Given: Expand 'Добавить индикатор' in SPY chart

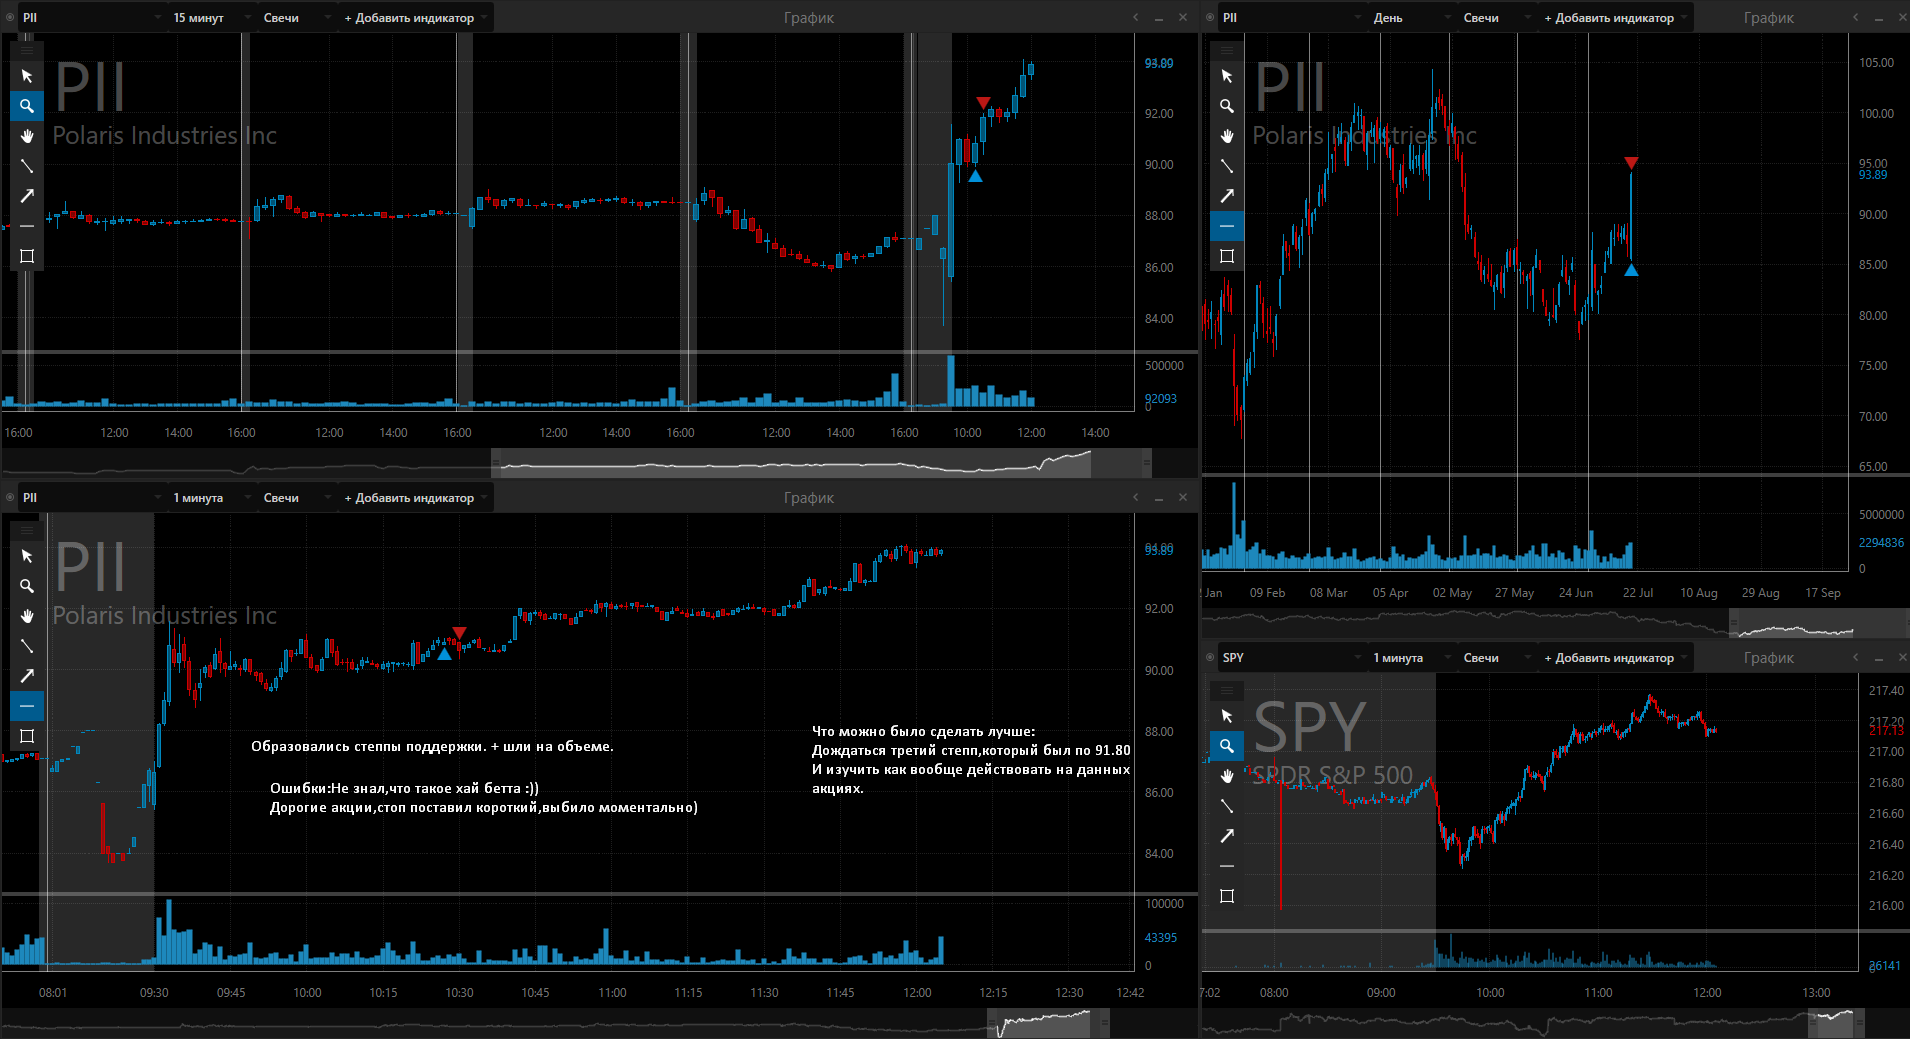Looking at the screenshot, I should [x=1615, y=657].
